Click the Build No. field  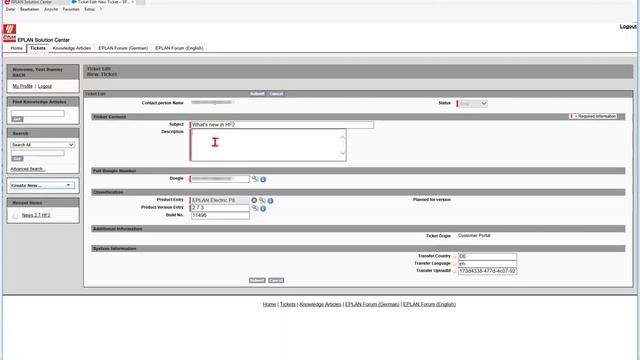point(220,215)
